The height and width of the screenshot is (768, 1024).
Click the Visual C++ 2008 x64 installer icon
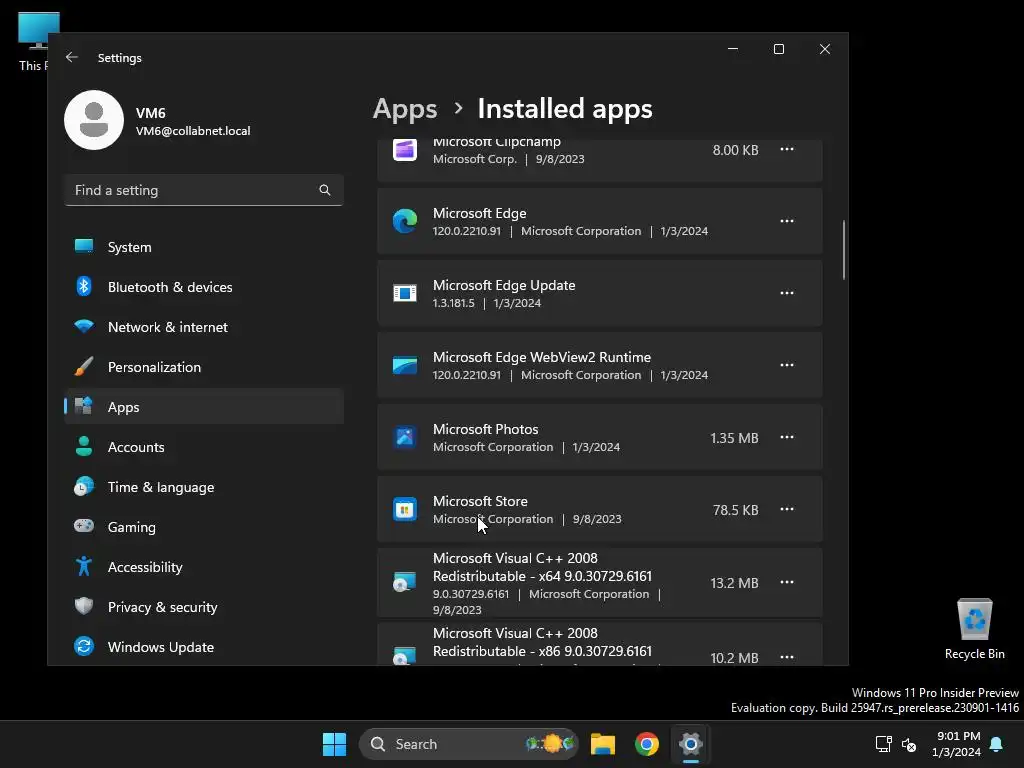(x=405, y=582)
